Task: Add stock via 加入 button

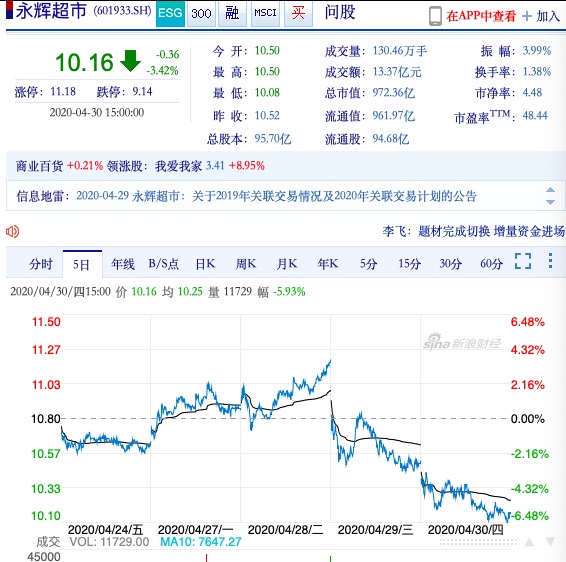Action: pos(541,16)
